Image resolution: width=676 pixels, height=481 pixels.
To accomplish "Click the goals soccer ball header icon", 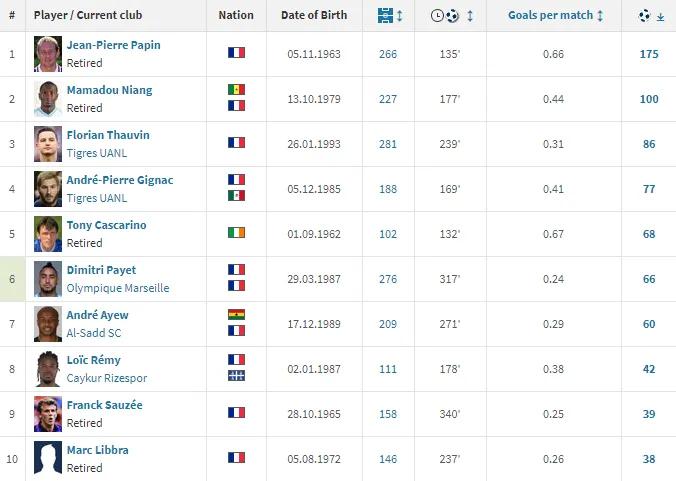I will point(644,16).
